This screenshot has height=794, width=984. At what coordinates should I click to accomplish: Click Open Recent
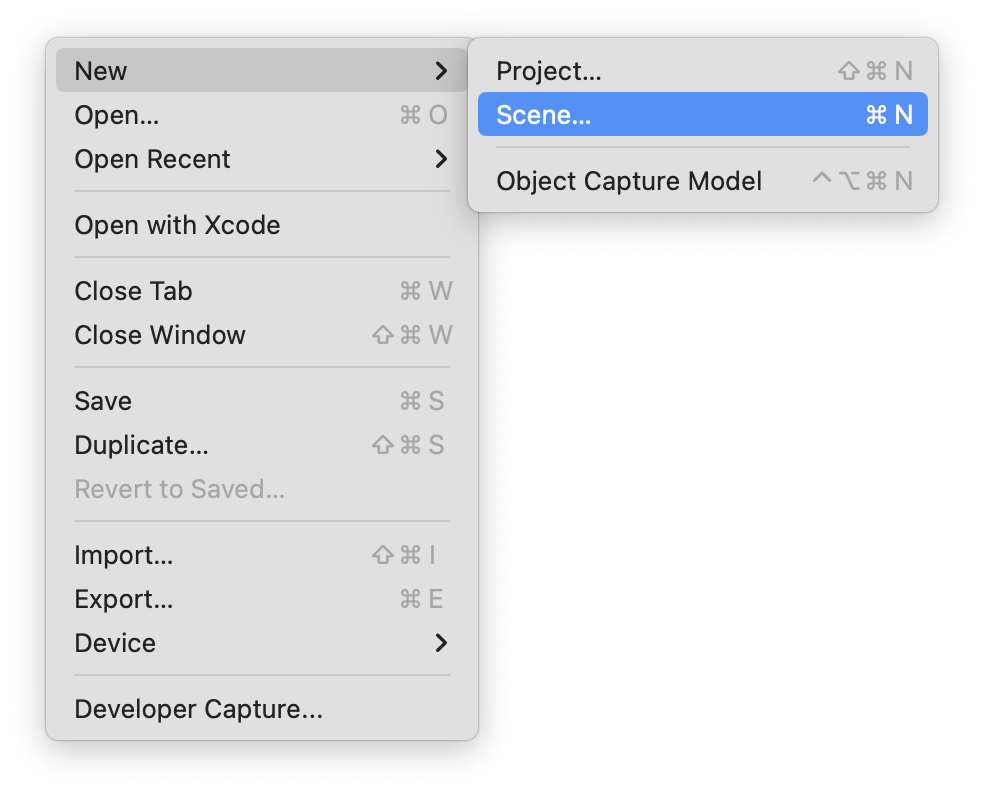[x=152, y=159]
